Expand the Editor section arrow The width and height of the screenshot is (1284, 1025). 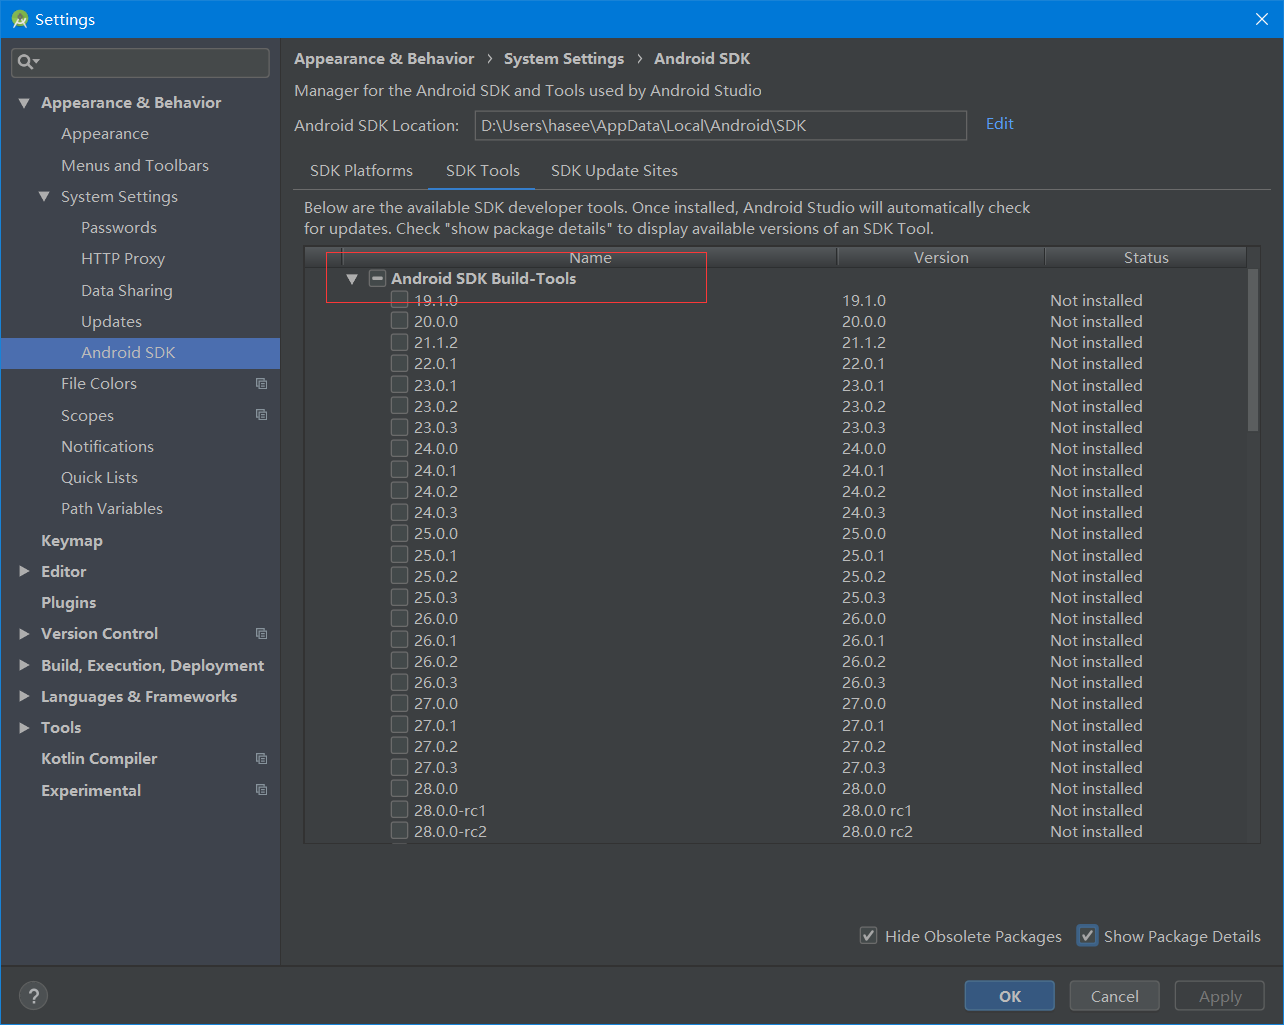coord(24,572)
